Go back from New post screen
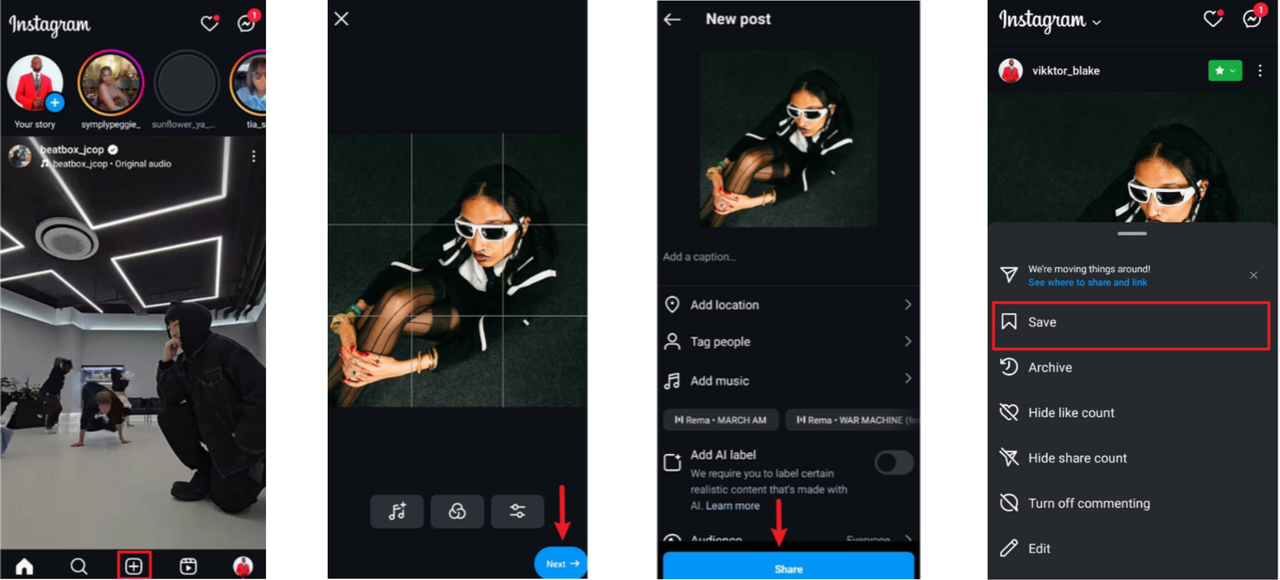Screen dimensions: 1280x580 click(672, 19)
